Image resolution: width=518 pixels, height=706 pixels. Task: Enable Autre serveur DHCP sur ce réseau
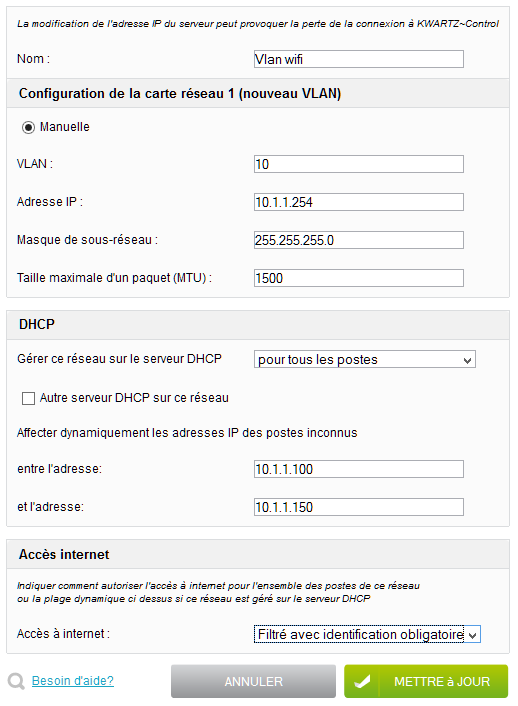28,398
